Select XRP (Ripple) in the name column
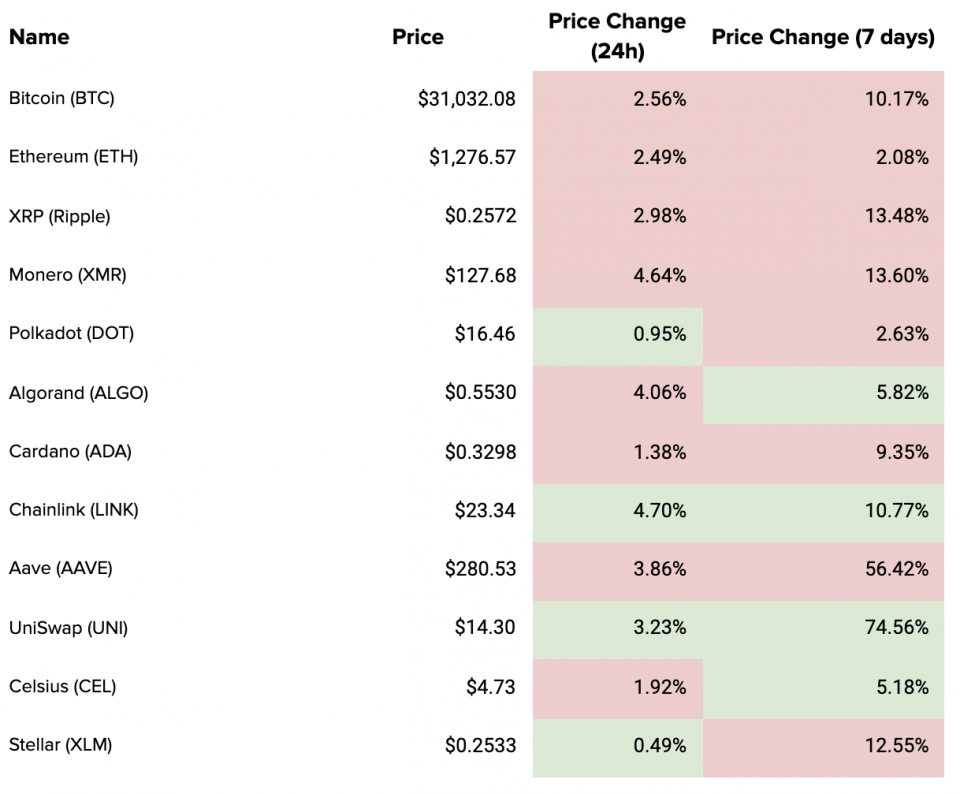Image resolution: width=960 pixels, height=794 pixels. pyautogui.click(x=59, y=216)
